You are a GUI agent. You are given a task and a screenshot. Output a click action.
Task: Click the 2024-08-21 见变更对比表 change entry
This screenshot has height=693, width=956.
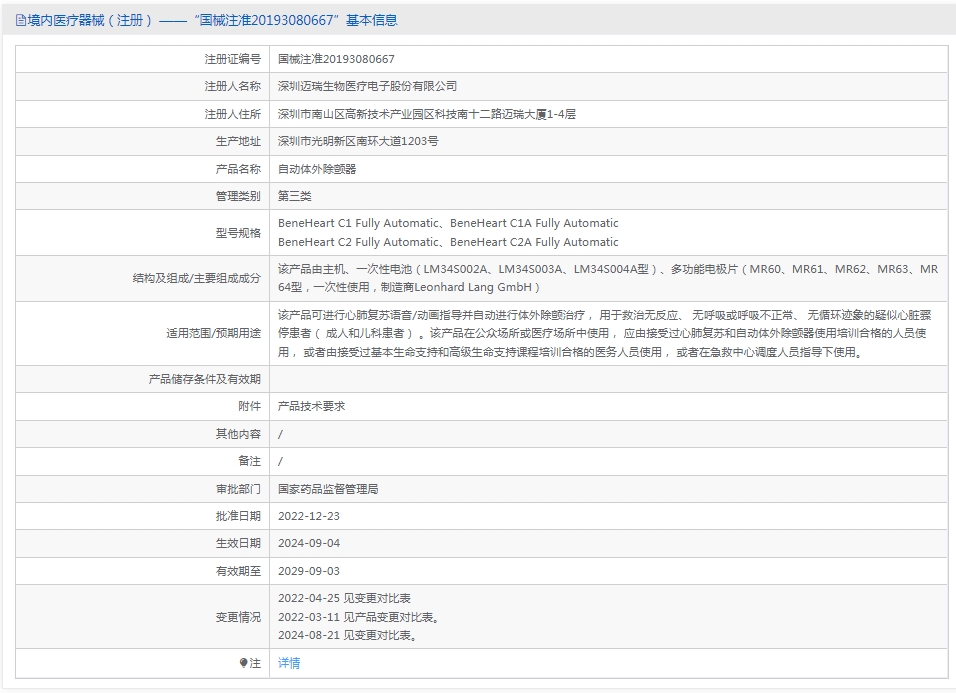[347, 635]
